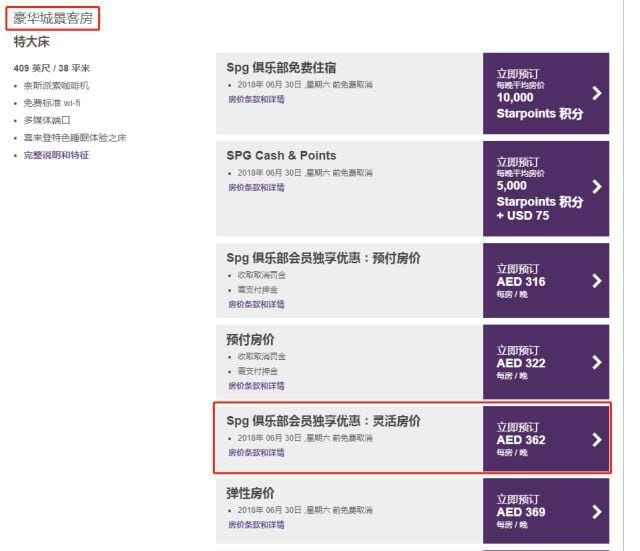640x551 pixels.
Task: Click the 免费标准 wi-fi amenity item
Action: (x=52, y=103)
